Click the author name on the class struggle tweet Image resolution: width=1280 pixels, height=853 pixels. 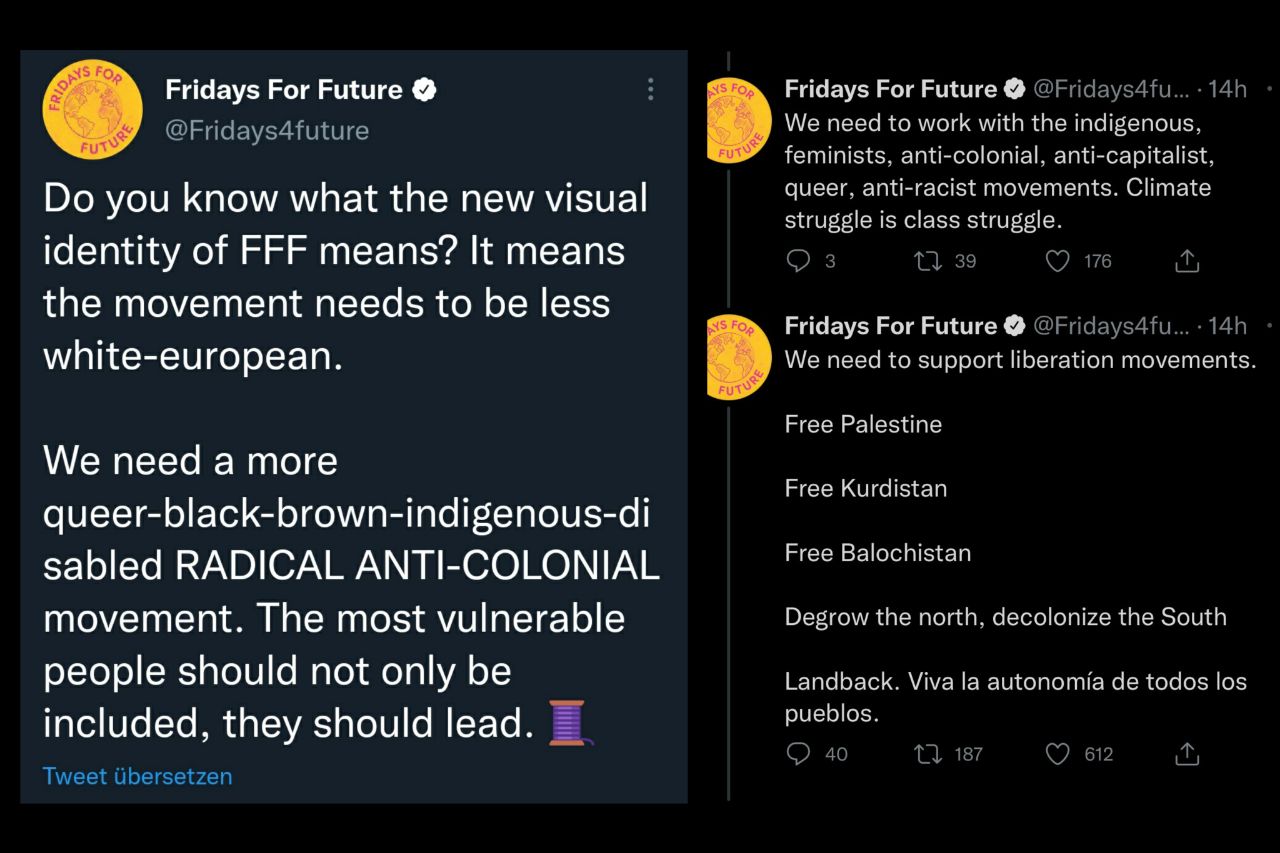point(891,89)
